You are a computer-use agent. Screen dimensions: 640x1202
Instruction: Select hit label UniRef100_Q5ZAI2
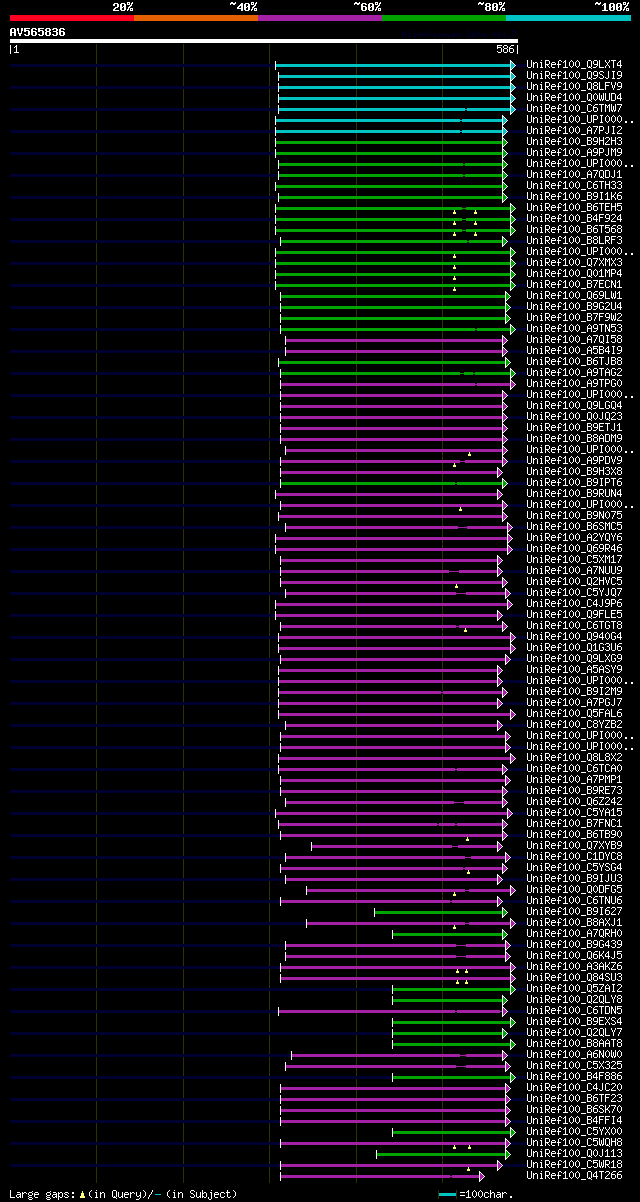[x=574, y=988]
